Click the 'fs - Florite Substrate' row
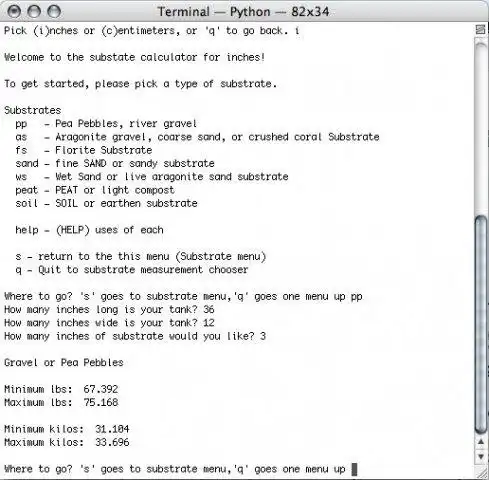Viewport: 489px width, 480px height. pos(84,150)
